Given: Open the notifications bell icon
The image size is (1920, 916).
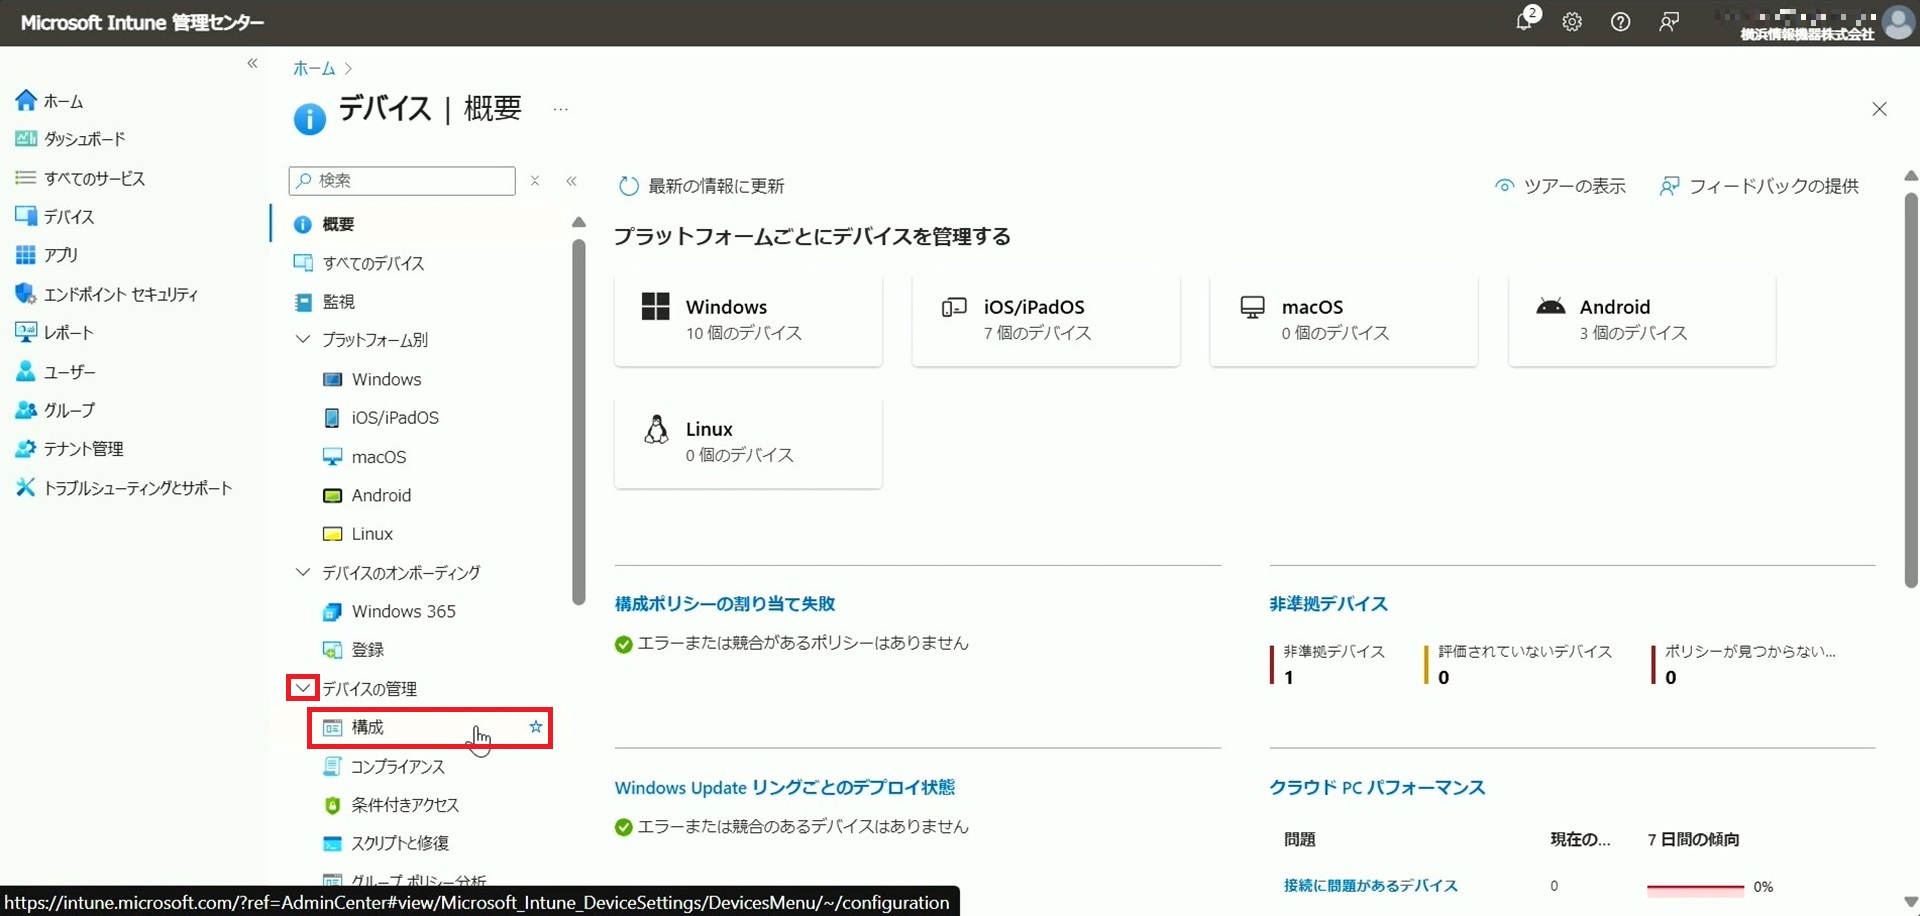Looking at the screenshot, I should point(1525,21).
